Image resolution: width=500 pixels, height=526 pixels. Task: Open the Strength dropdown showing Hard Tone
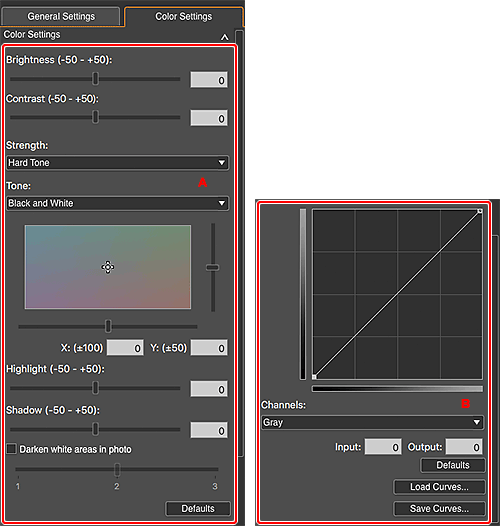click(x=117, y=163)
